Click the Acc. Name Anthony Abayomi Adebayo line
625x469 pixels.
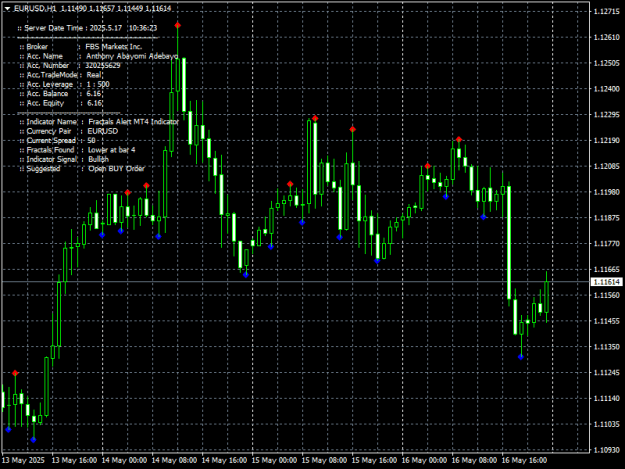98,57
